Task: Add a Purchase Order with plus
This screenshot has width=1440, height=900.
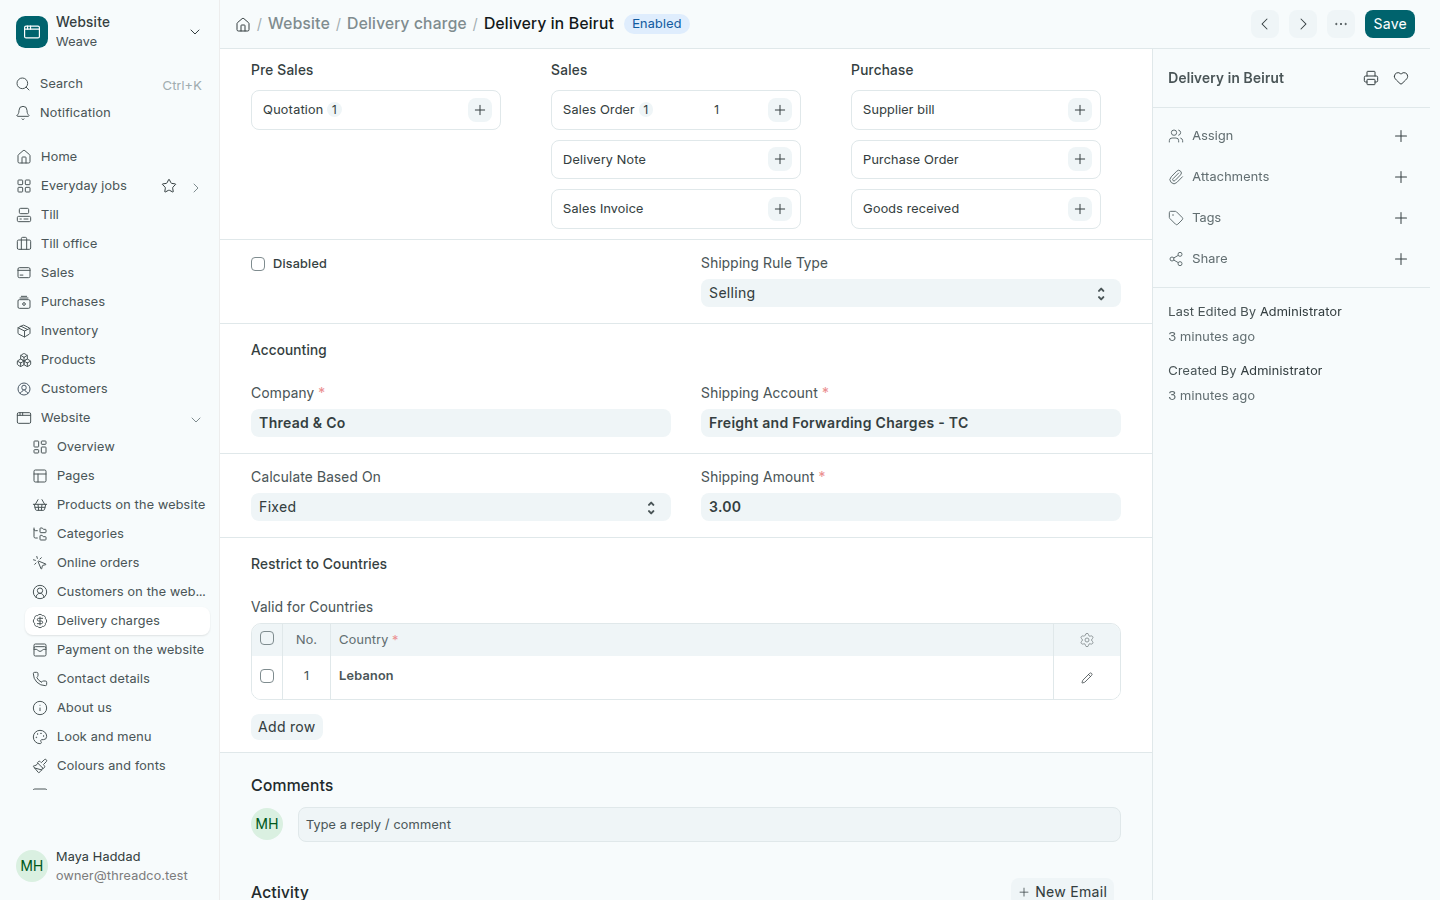Action: [1080, 159]
